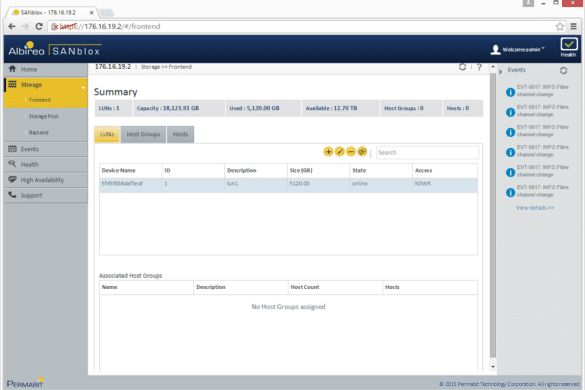The image size is (585, 390).
Task: Click the LUN Search field
Action: coord(428,152)
